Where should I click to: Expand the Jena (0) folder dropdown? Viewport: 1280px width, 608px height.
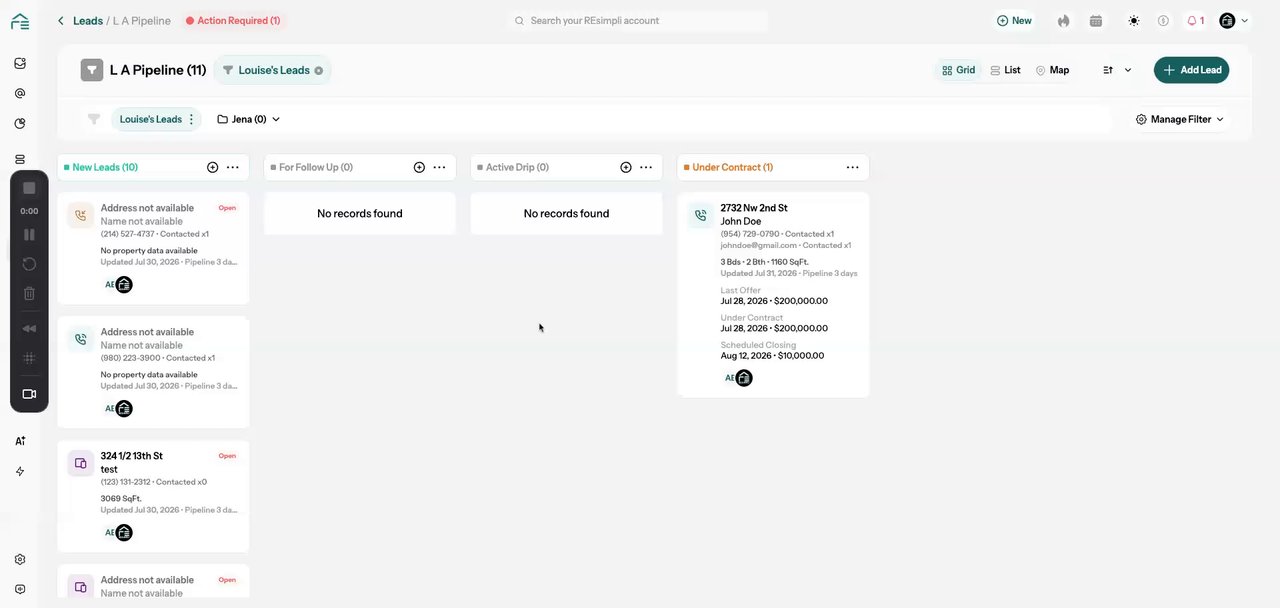click(x=248, y=119)
